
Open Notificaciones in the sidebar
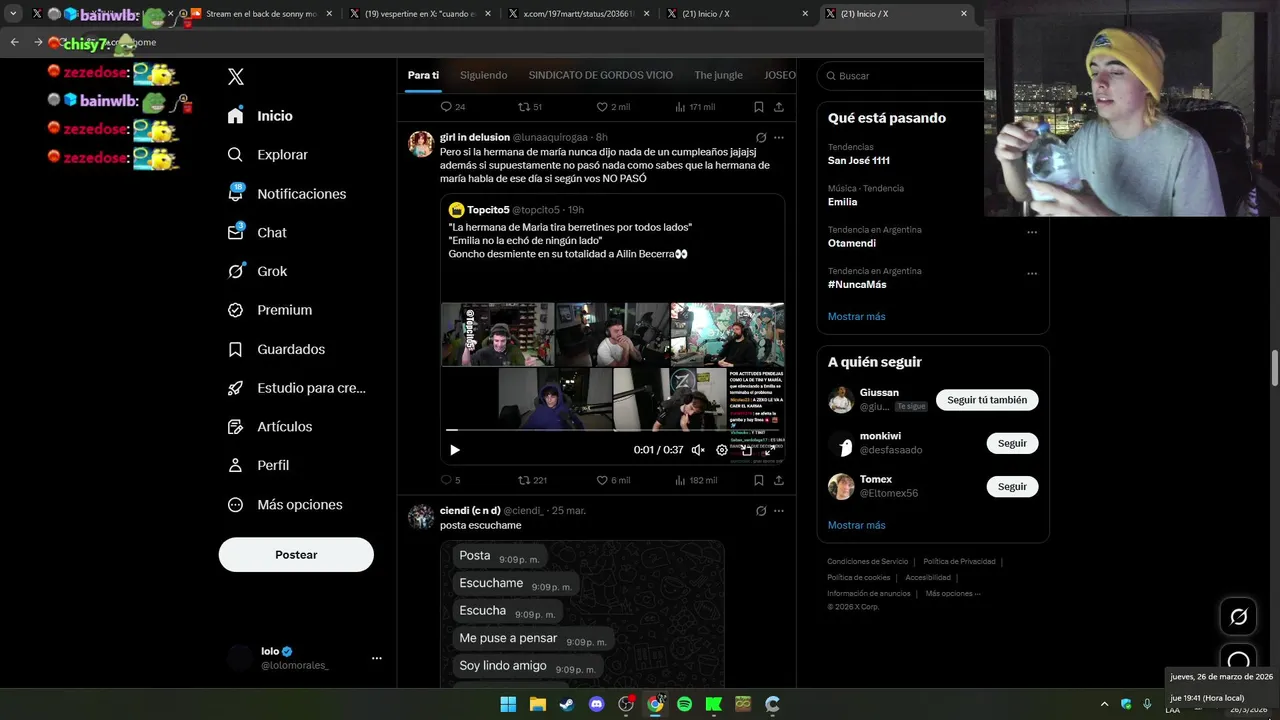(286, 194)
